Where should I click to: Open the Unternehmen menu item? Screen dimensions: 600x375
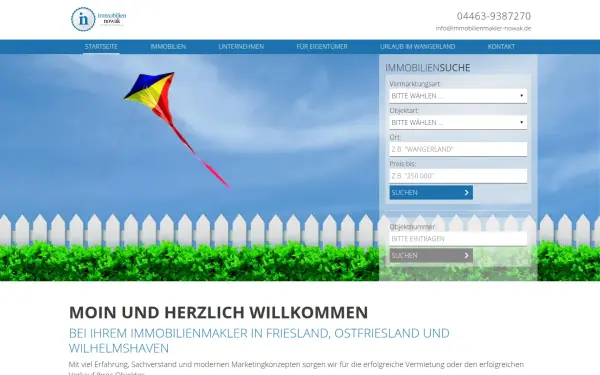(241, 47)
